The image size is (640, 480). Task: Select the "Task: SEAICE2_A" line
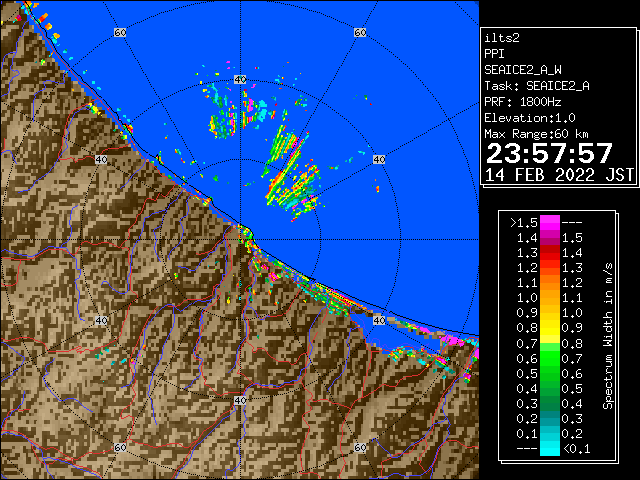(x=537, y=86)
